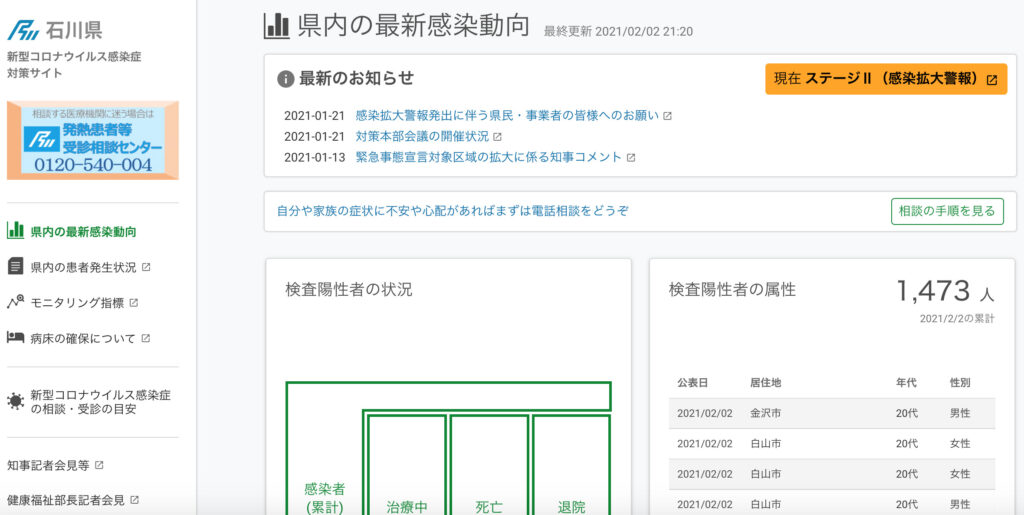Open 緊急事態宣言対象区域の拡大に係る知事コメント link
1024x515 pixels.
488,157
